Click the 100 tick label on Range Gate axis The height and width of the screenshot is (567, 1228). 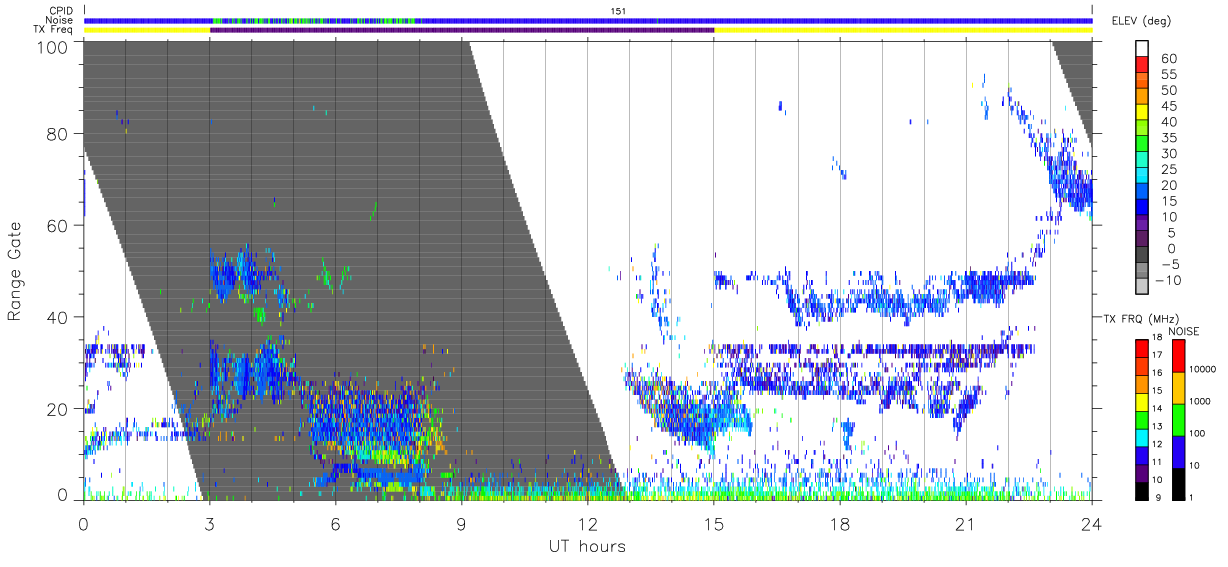(54, 46)
